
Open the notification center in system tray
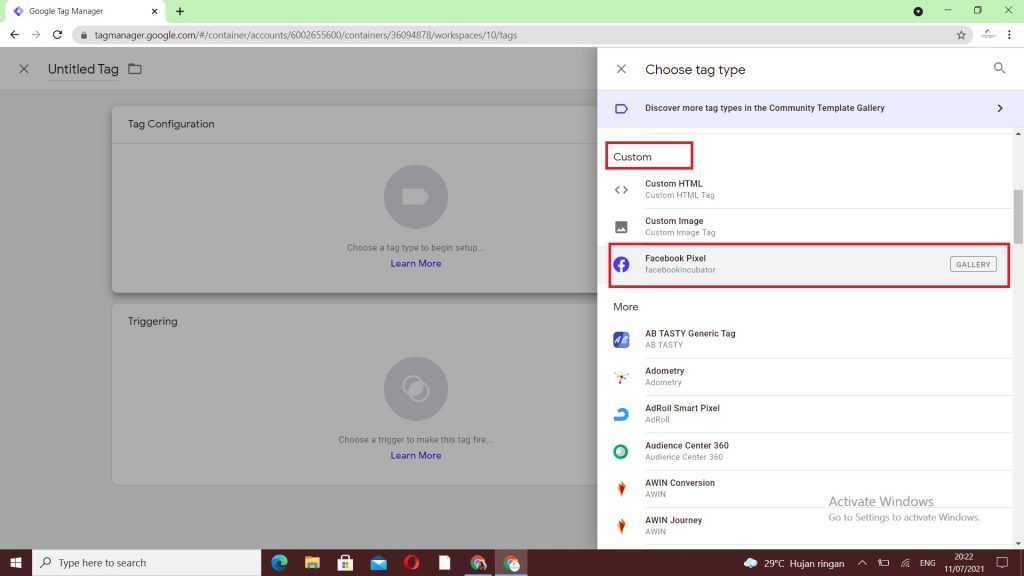(1003, 563)
